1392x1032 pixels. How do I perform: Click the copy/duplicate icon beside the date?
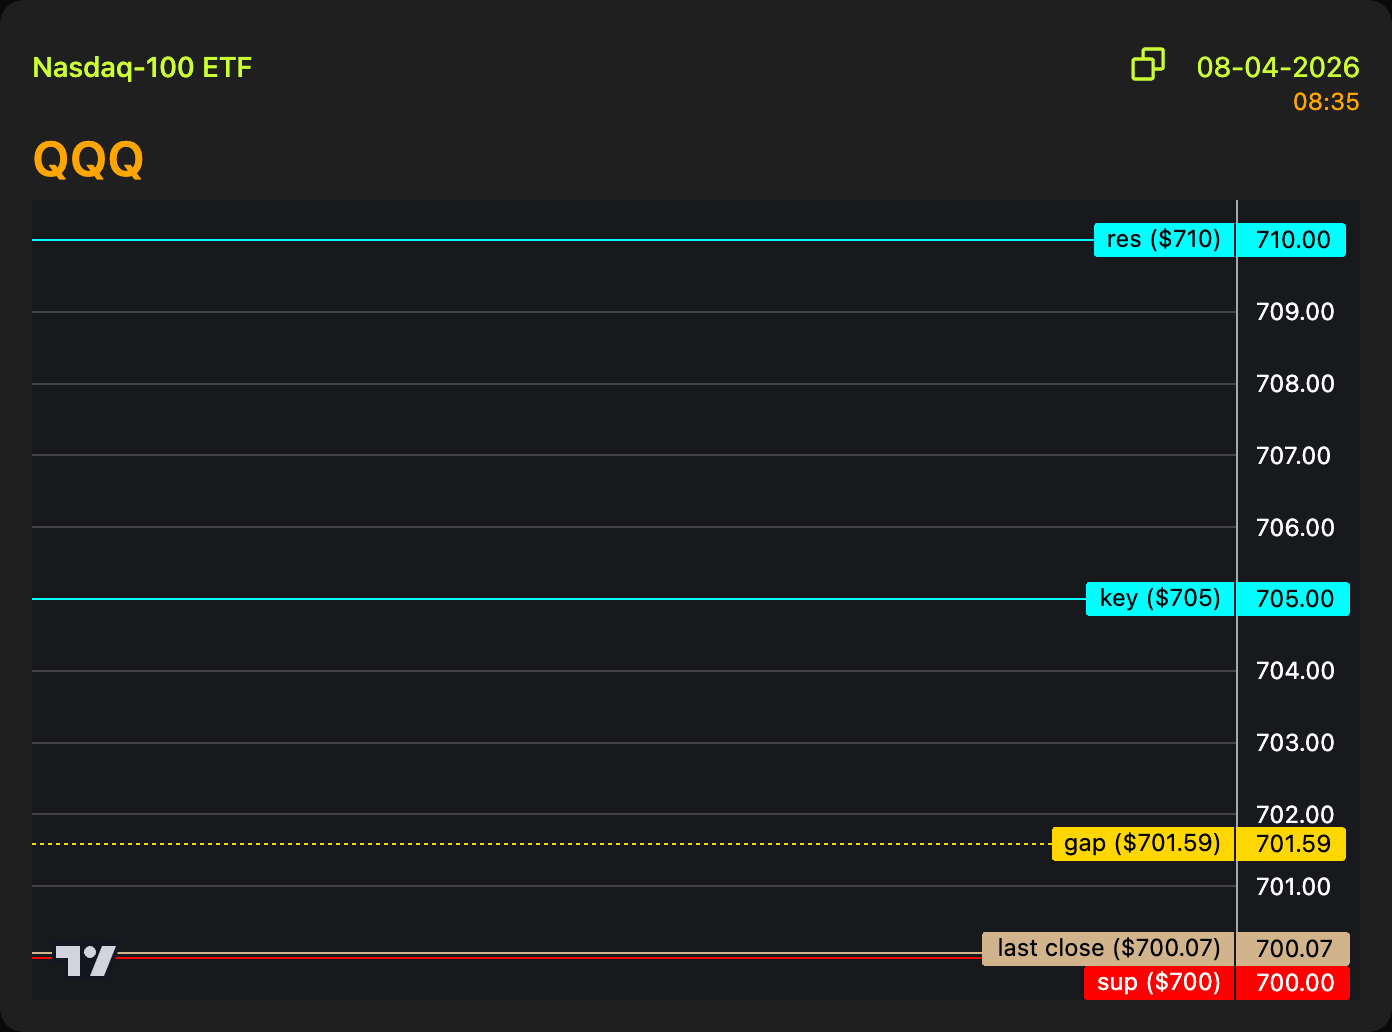click(1148, 64)
